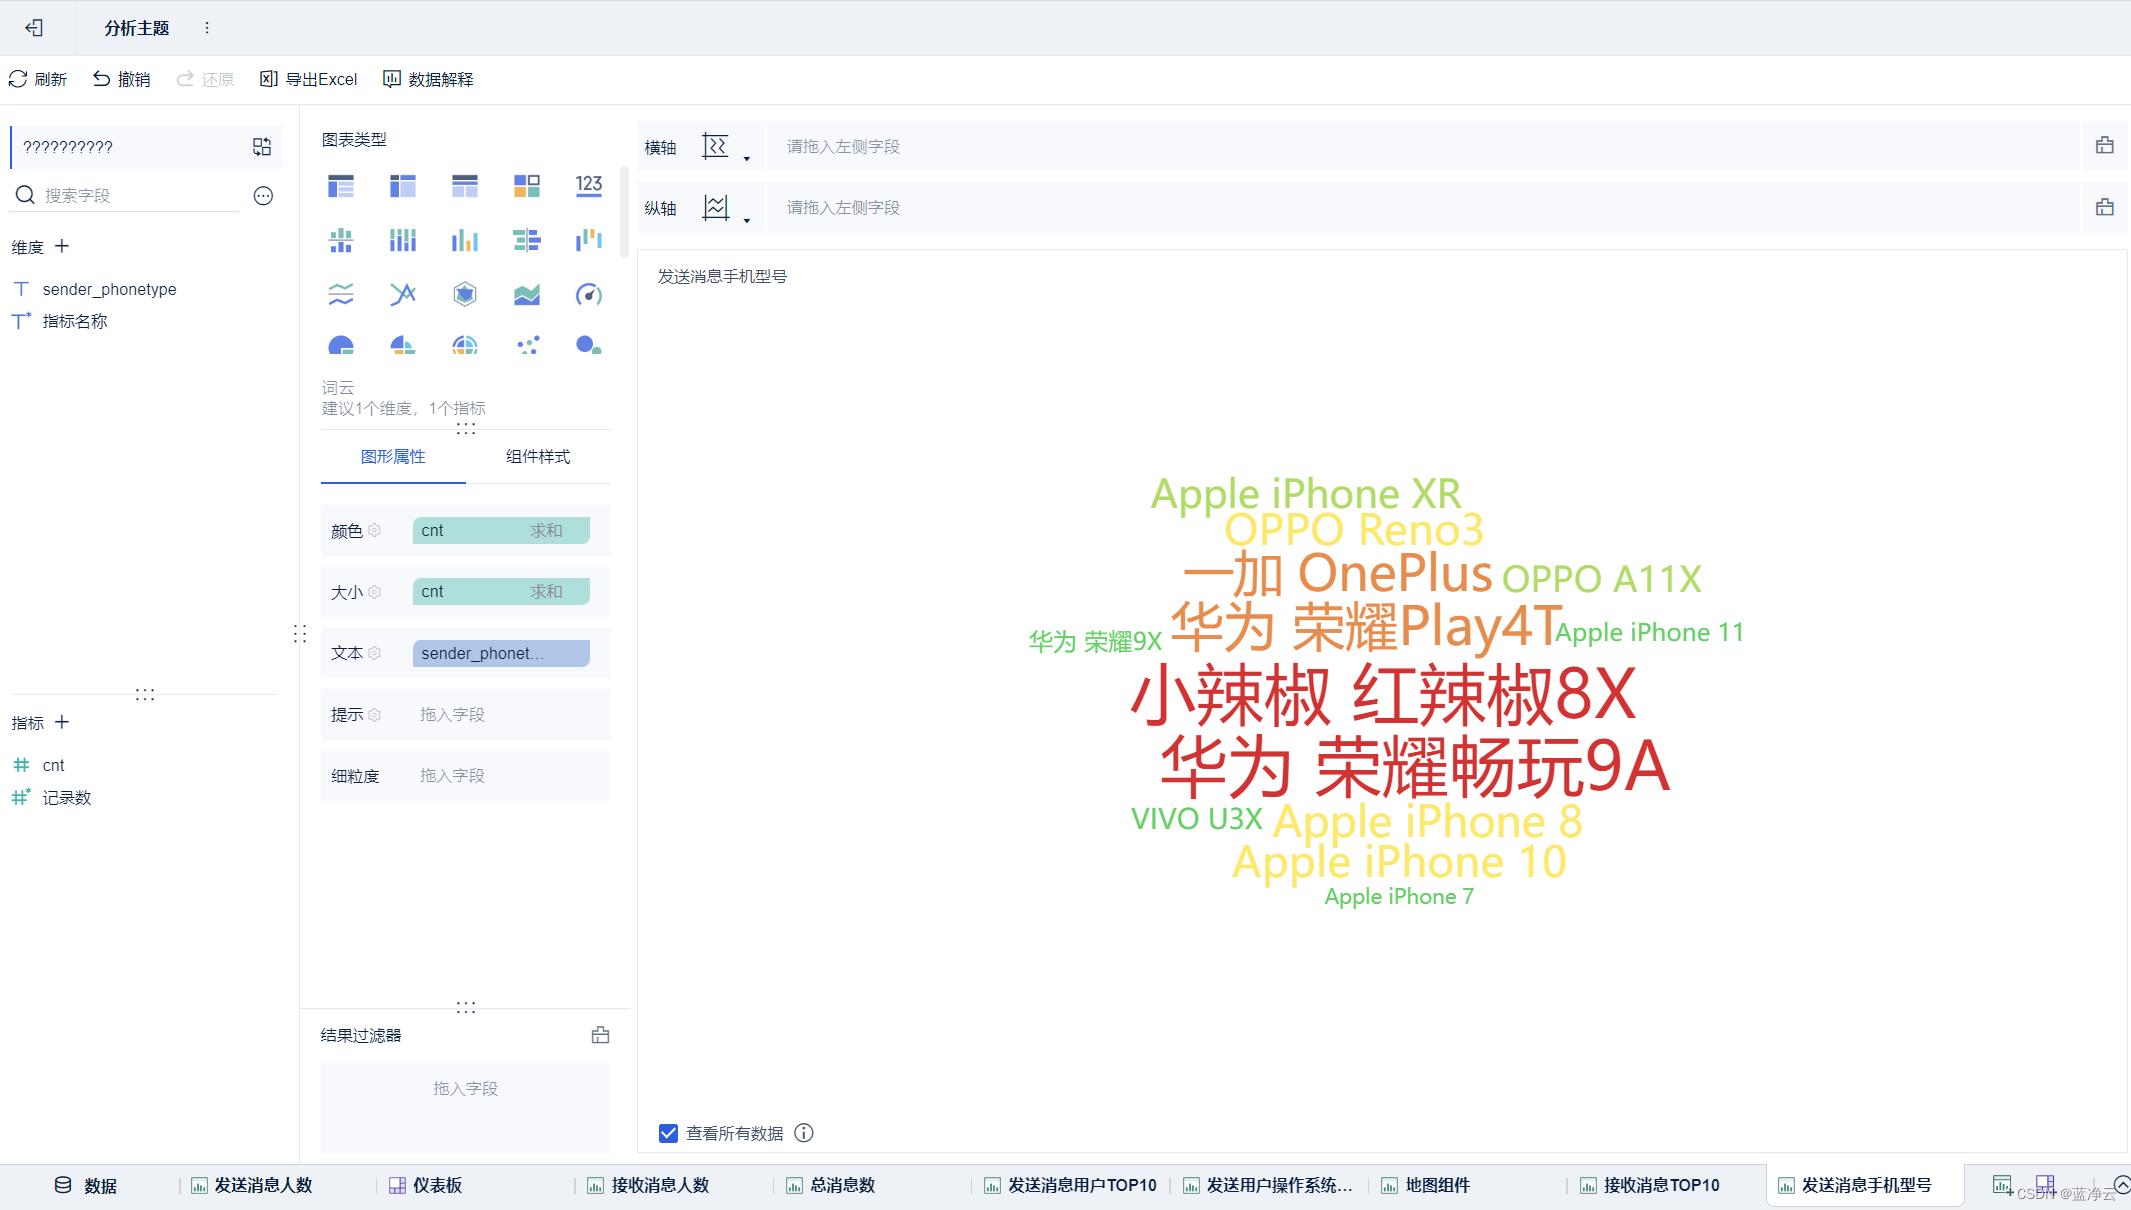The width and height of the screenshot is (2131, 1210).
Task: Click the 撤销 undo button
Action: click(121, 79)
